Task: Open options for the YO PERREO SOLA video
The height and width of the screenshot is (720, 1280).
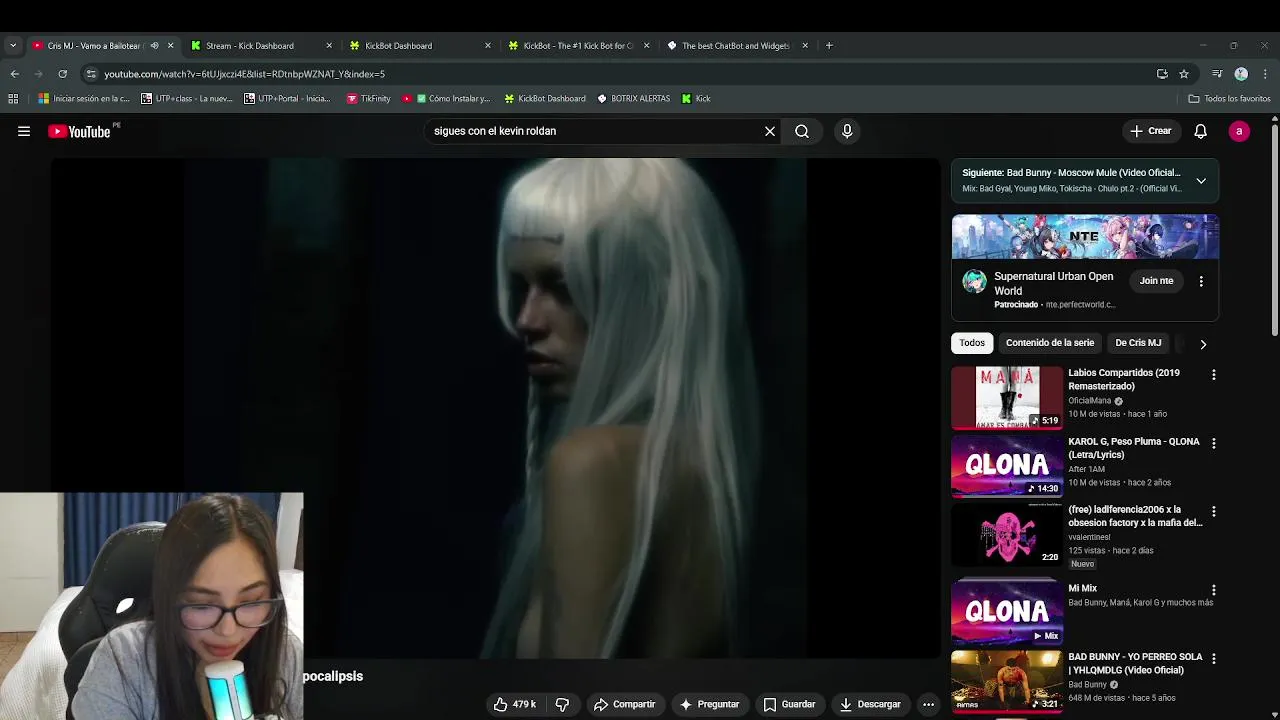Action: pos(1214,659)
